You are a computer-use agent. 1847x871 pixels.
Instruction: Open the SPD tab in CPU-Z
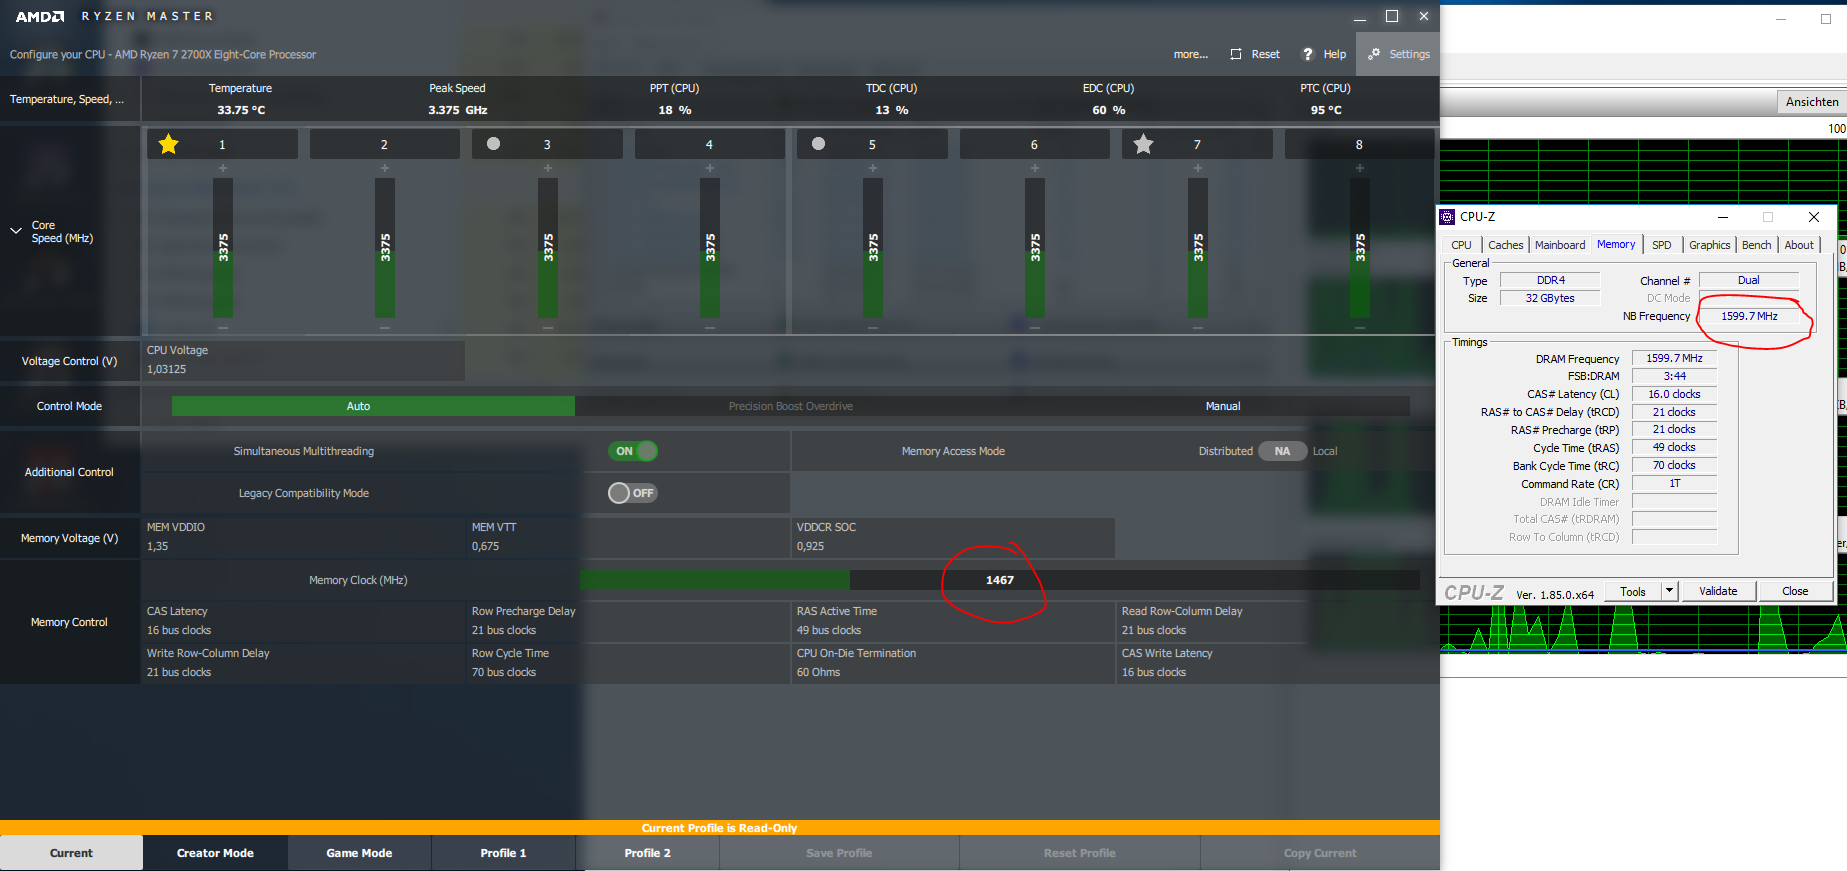pyautogui.click(x=1661, y=245)
